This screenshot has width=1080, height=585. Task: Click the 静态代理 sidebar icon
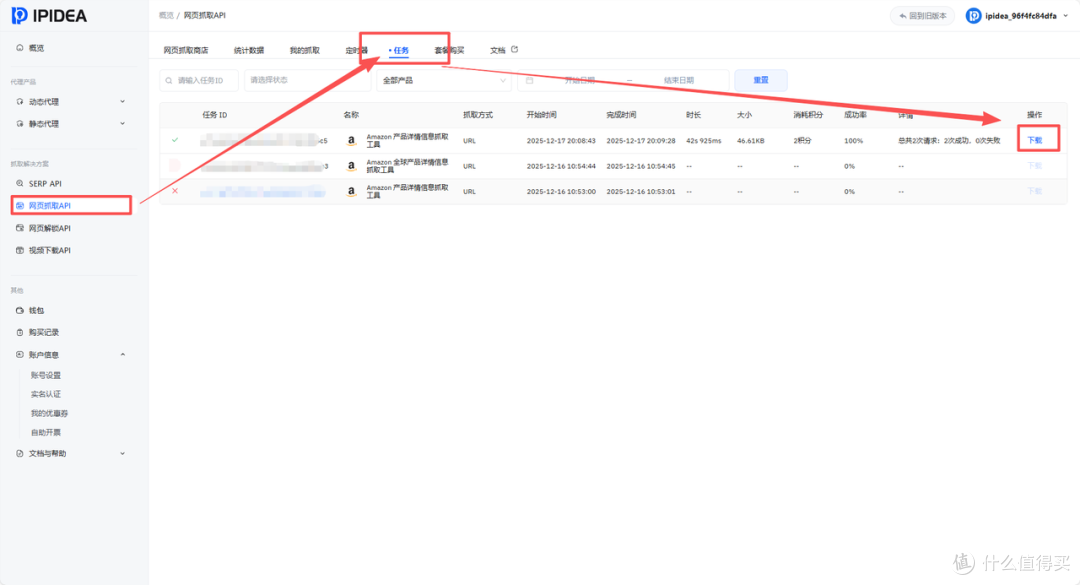(19, 123)
